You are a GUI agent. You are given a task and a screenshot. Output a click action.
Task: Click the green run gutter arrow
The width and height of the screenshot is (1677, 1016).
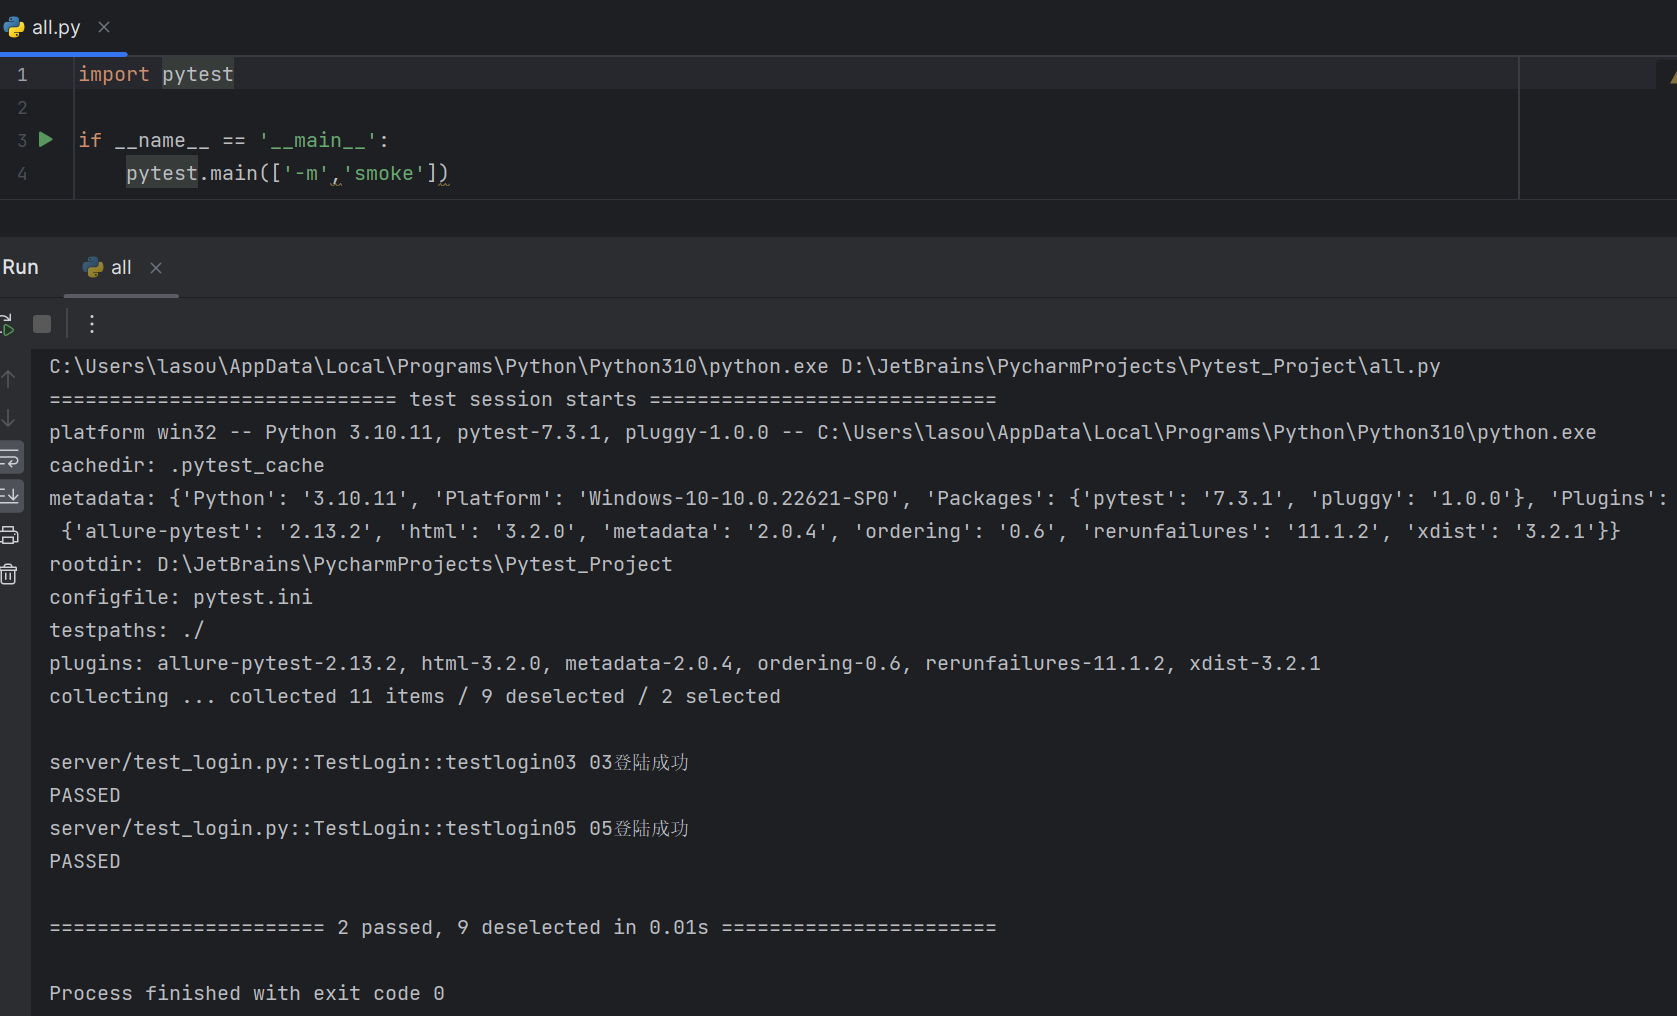pos(46,140)
